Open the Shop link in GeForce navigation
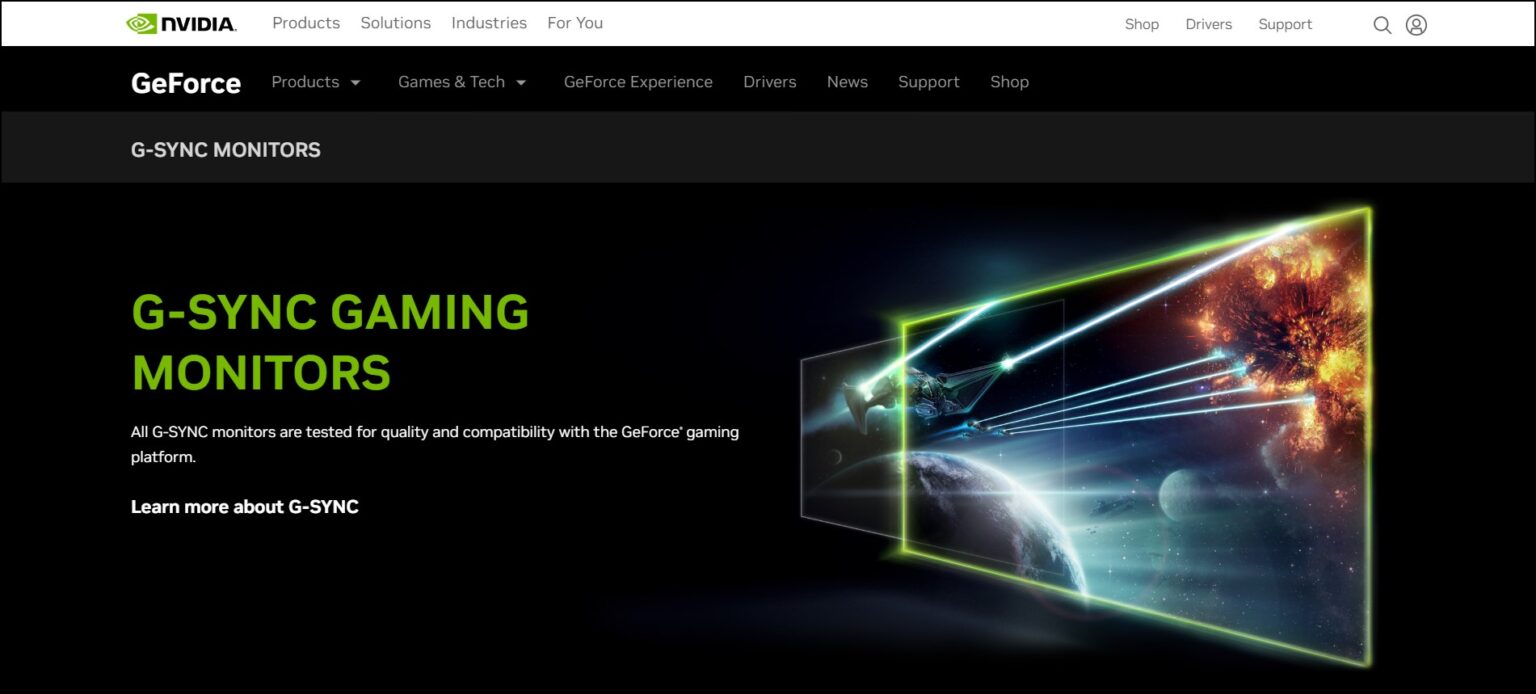1536x694 pixels. click(x=1009, y=82)
